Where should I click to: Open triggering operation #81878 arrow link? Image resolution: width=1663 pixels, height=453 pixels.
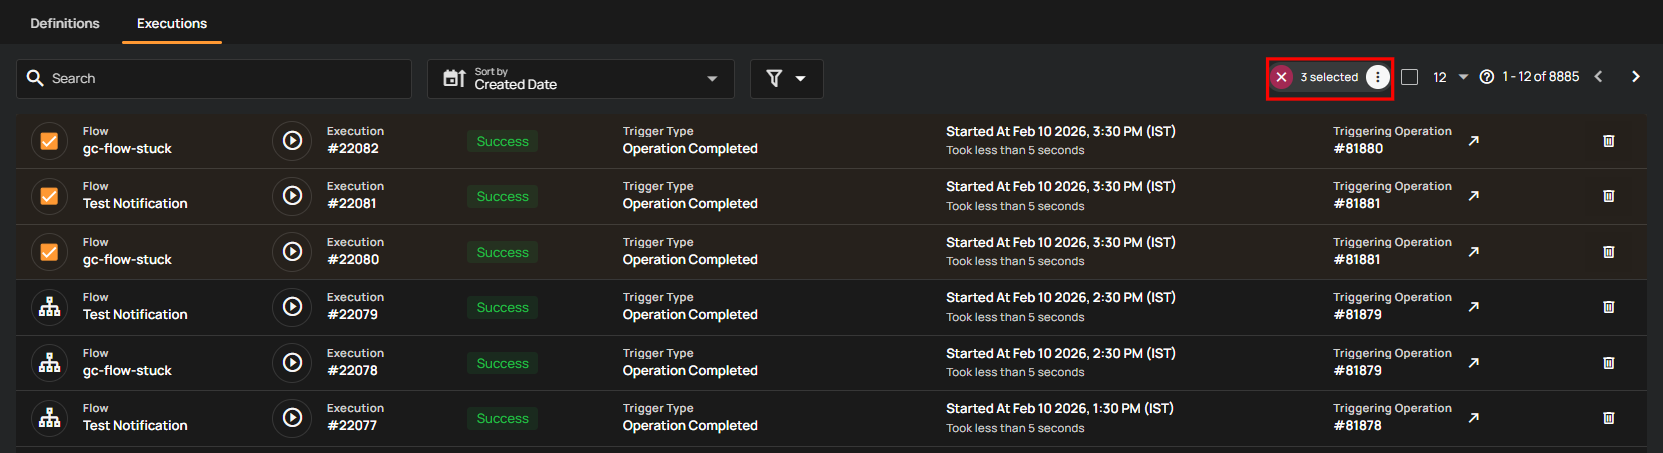click(x=1473, y=418)
